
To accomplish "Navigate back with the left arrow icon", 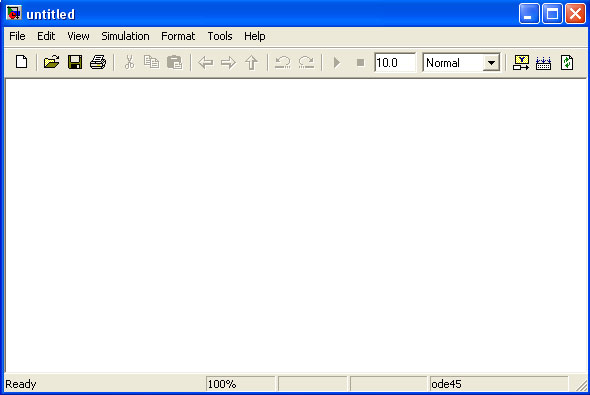I will click(206, 62).
